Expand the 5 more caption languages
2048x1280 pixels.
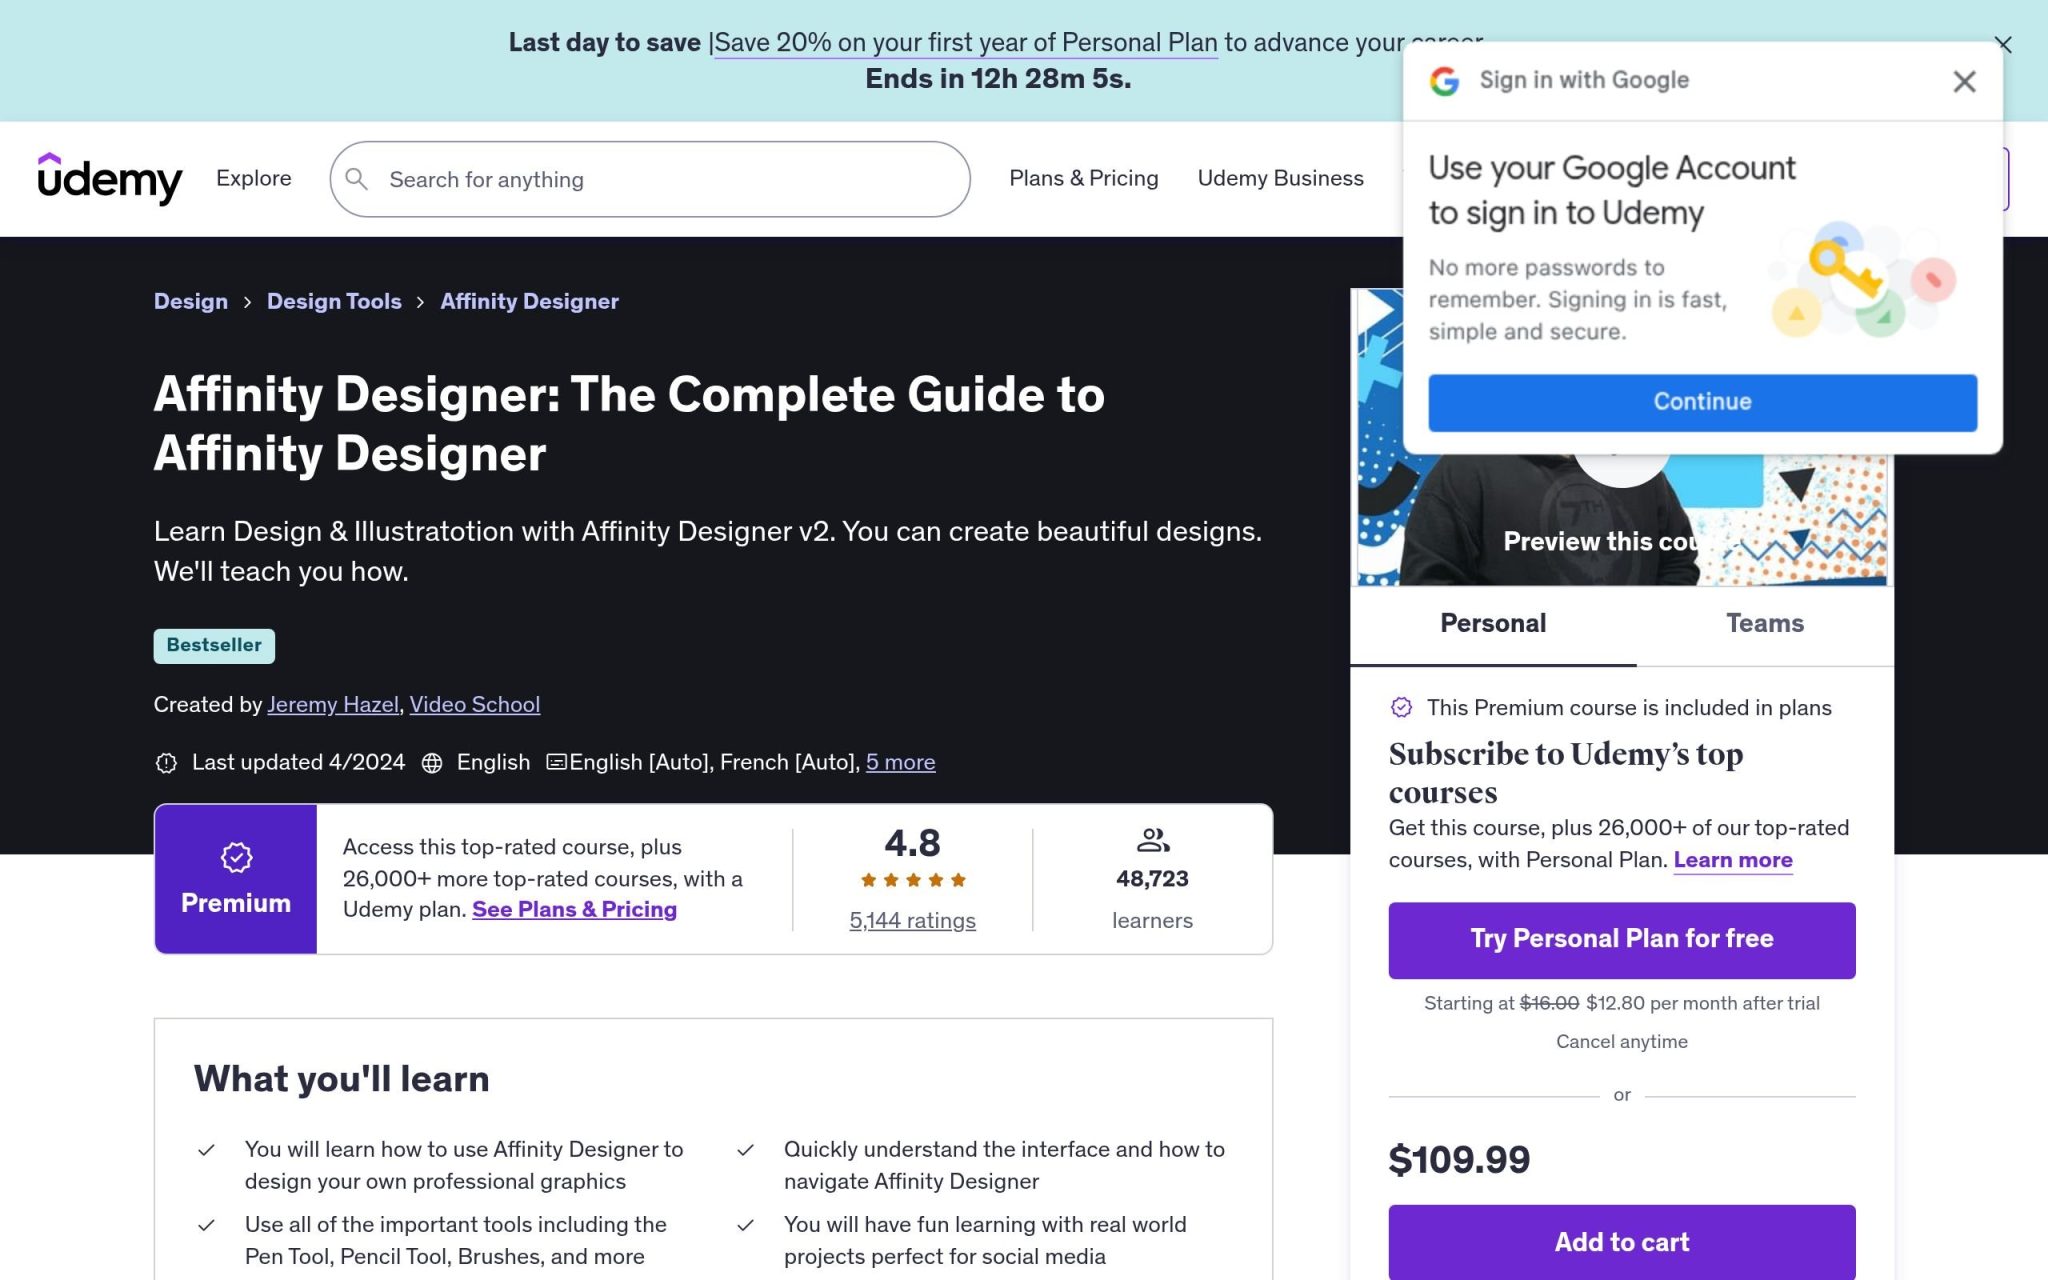pos(900,763)
